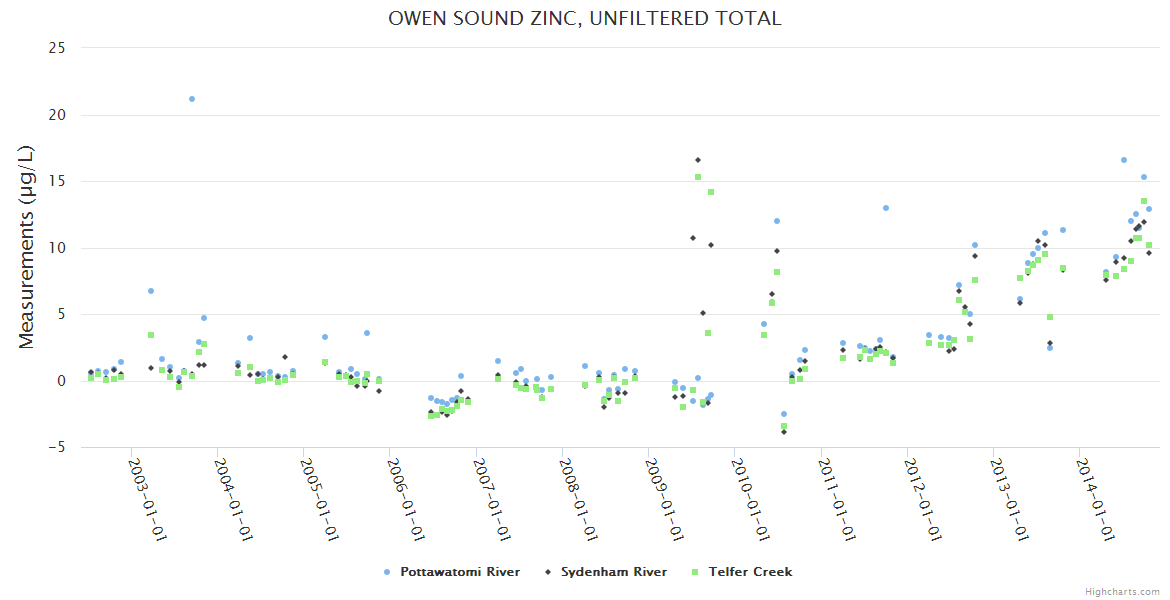Click the 2003-01-01 x-axis label
This screenshot has height=600, width=1170.
(146, 498)
